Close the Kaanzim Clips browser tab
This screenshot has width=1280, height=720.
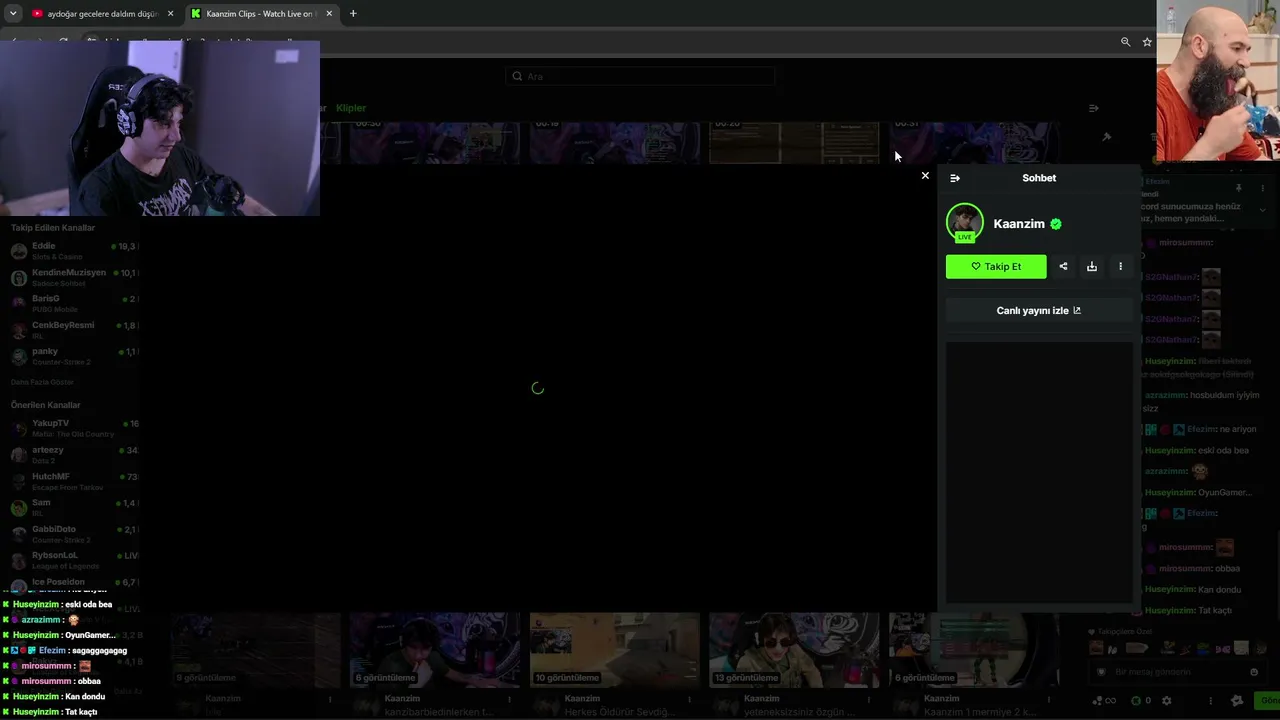click(x=329, y=14)
